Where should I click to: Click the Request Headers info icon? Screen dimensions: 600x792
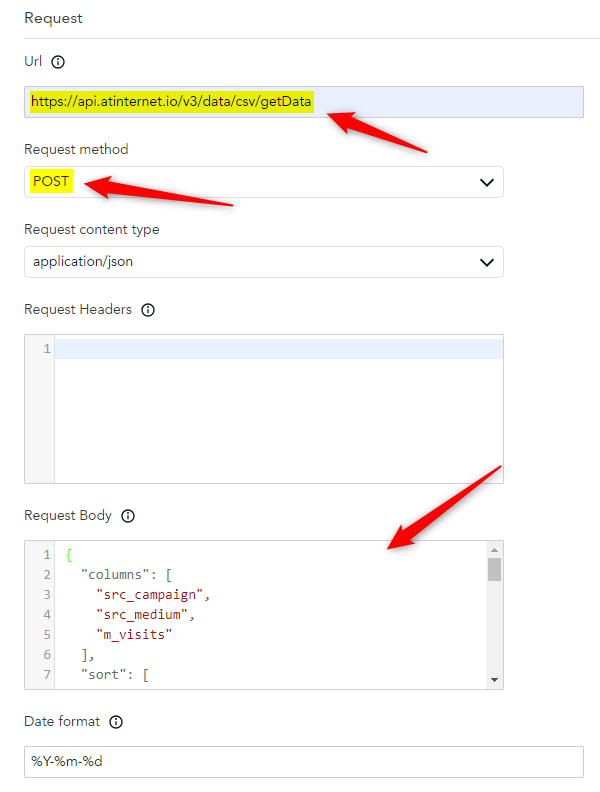click(148, 310)
